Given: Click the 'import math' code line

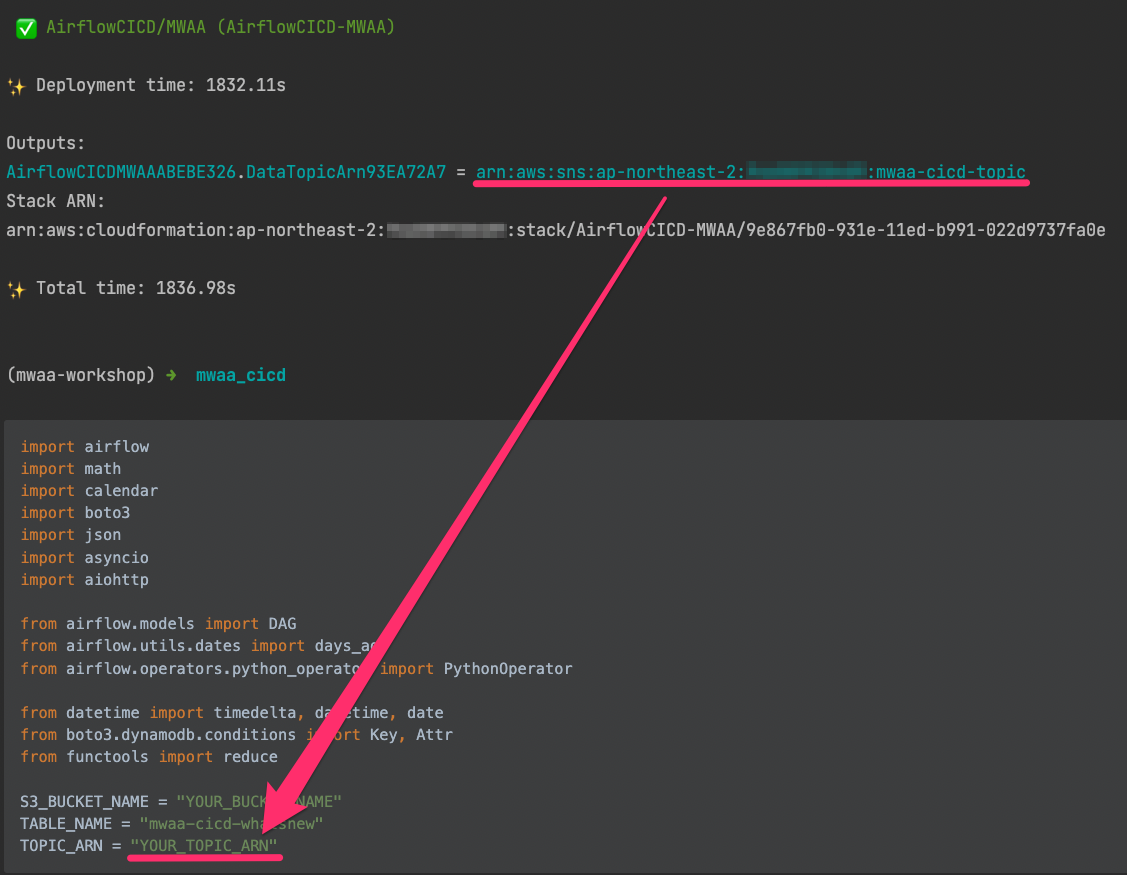Looking at the screenshot, I should (70, 469).
